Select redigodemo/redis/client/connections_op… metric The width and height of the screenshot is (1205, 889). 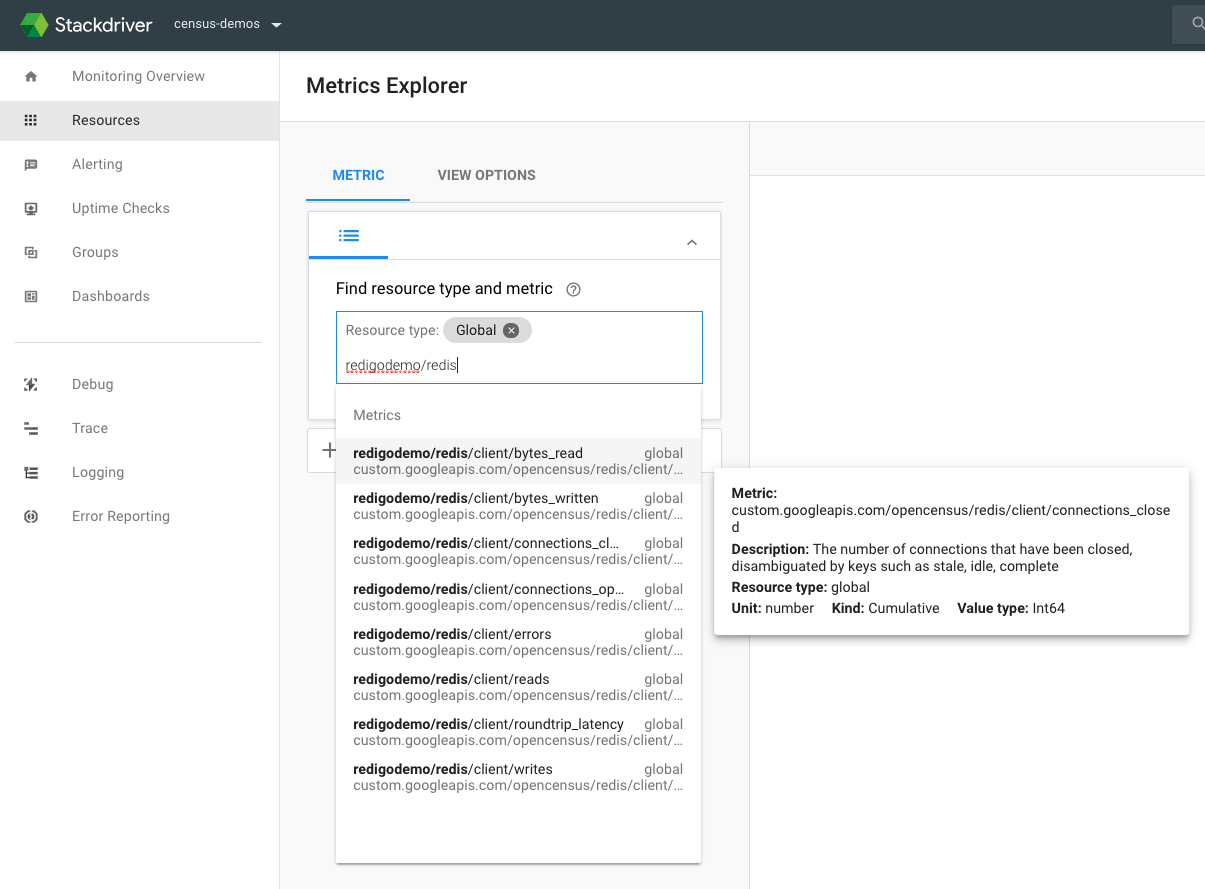pos(518,597)
